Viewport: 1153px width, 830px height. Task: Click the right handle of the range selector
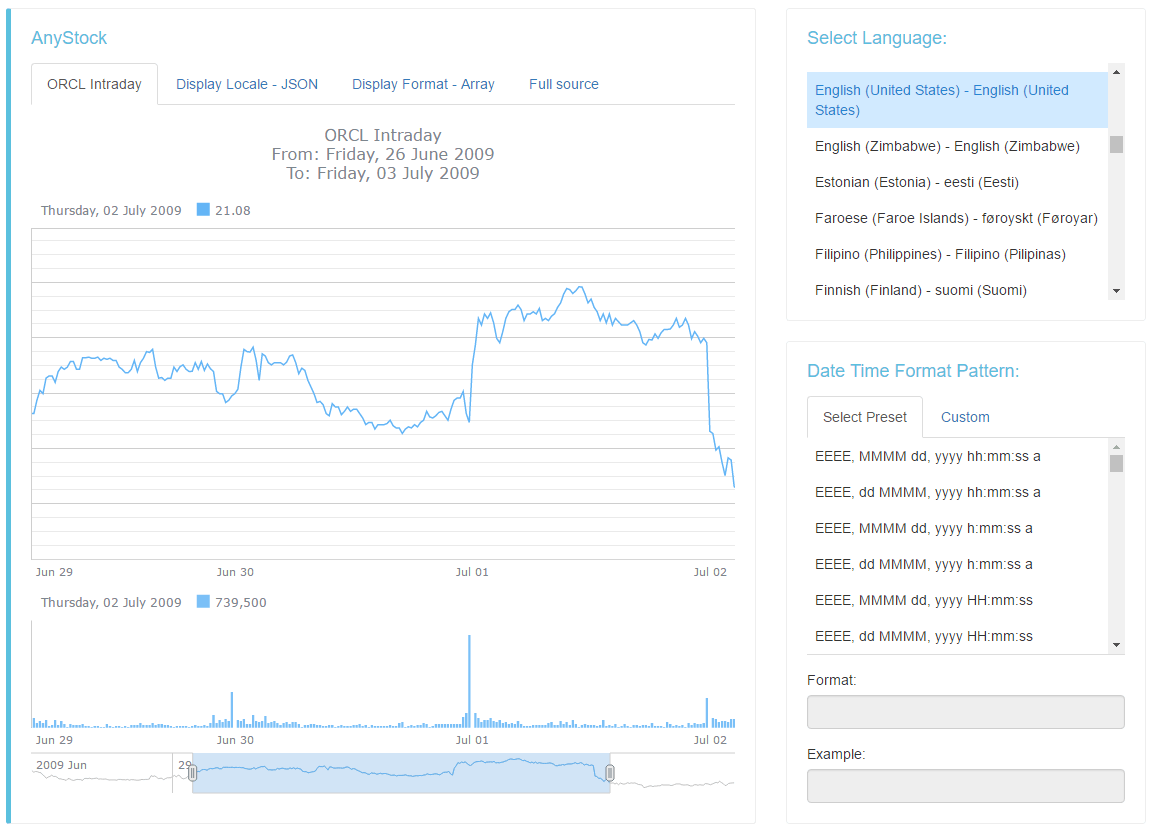tap(610, 771)
